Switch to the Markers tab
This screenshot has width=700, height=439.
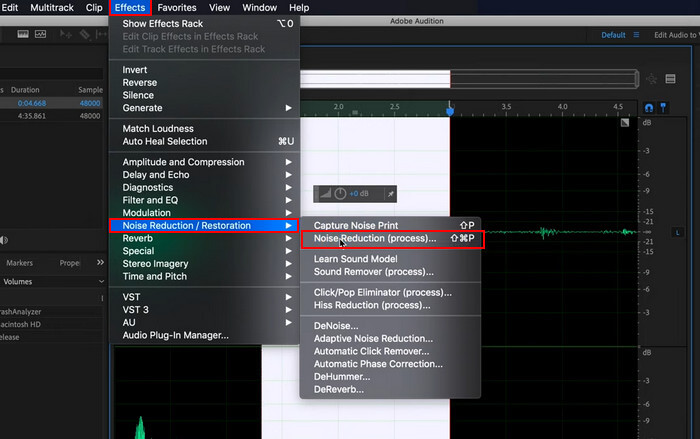pyautogui.click(x=19, y=263)
